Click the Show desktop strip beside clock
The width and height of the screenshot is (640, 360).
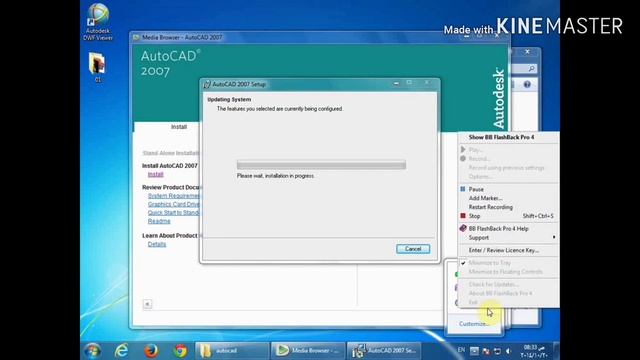click(556, 351)
